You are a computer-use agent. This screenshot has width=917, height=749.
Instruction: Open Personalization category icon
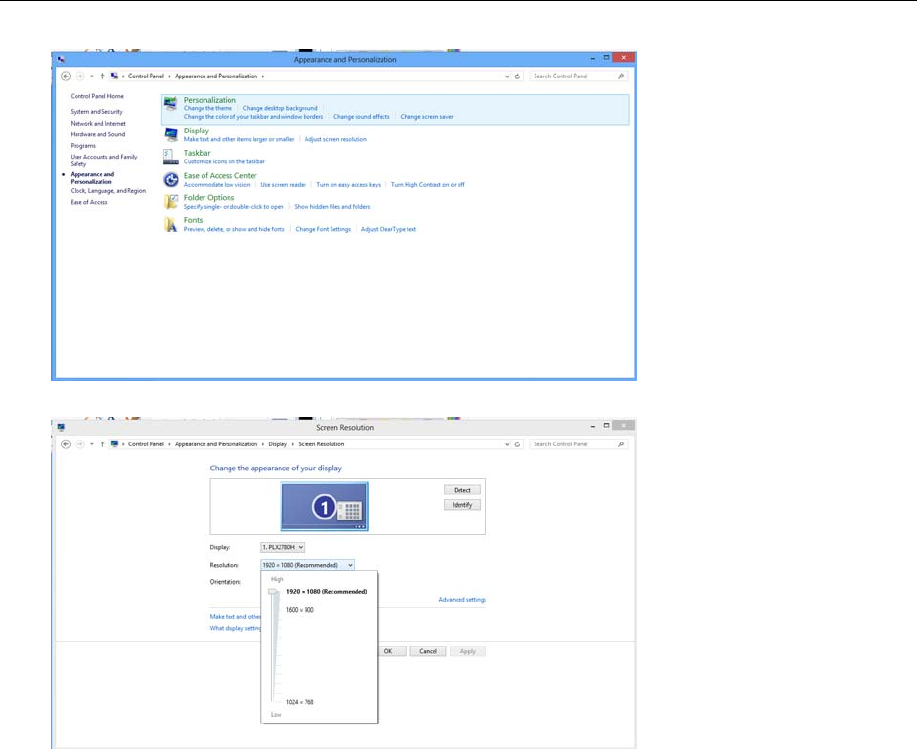pos(170,104)
